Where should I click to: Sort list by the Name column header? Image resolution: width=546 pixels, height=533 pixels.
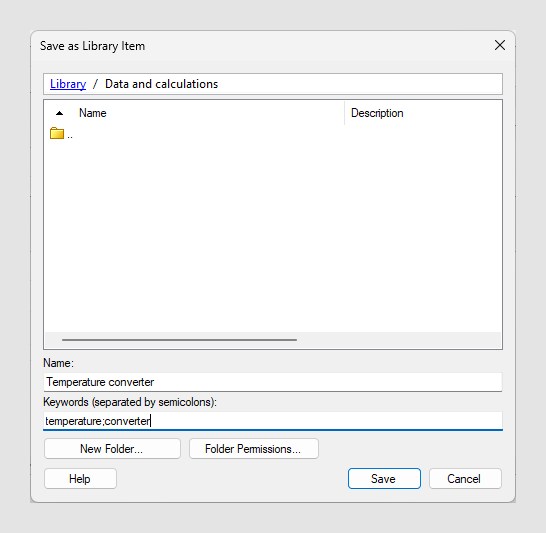93,113
